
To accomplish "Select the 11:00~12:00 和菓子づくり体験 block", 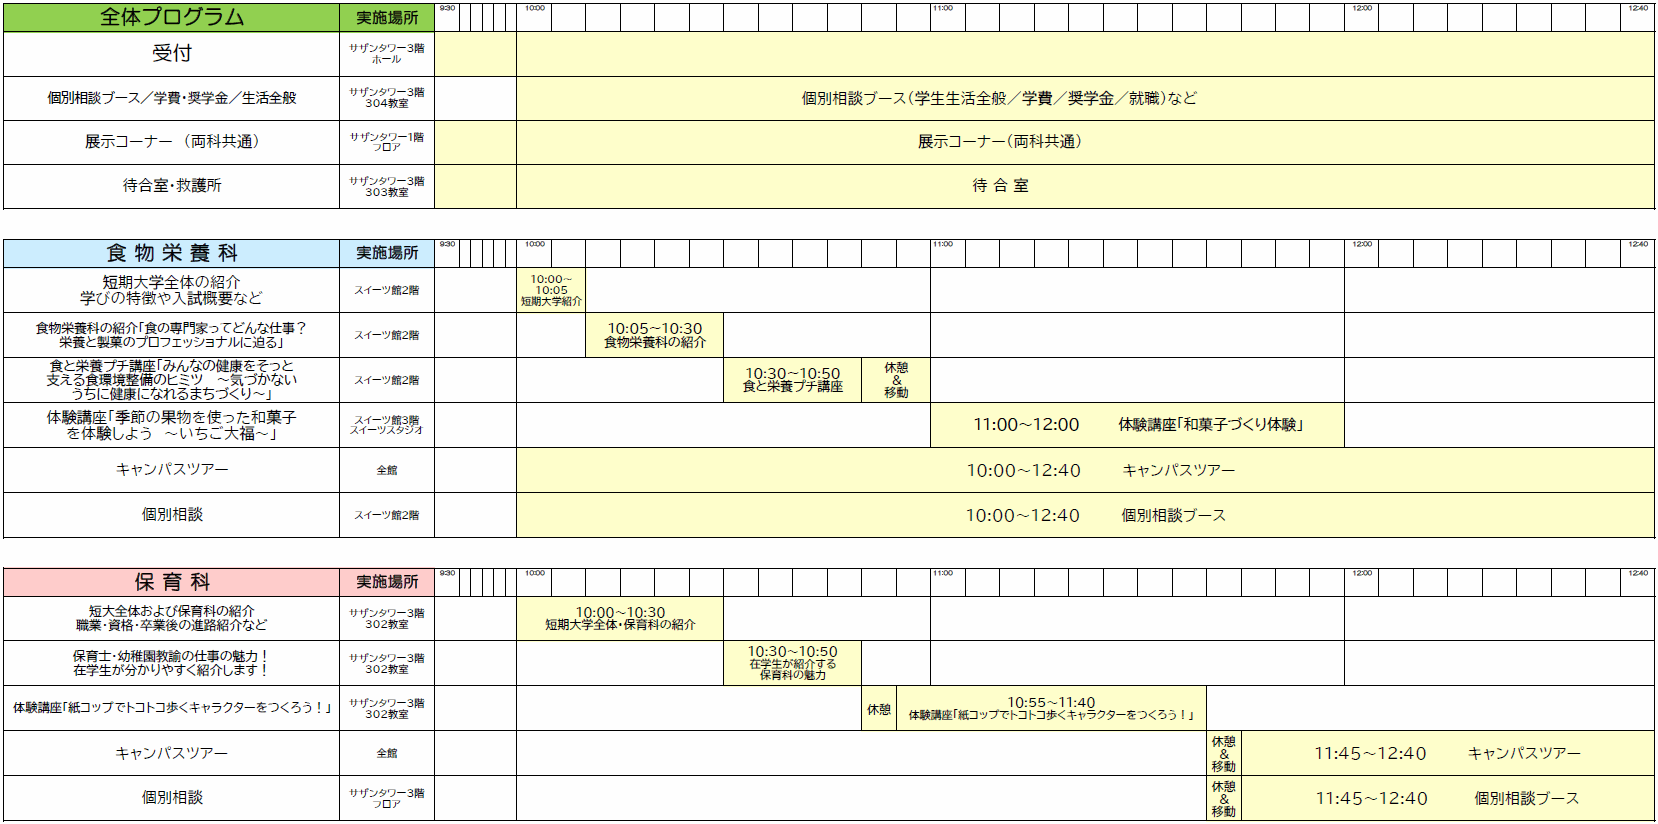I will (x=1137, y=425).
